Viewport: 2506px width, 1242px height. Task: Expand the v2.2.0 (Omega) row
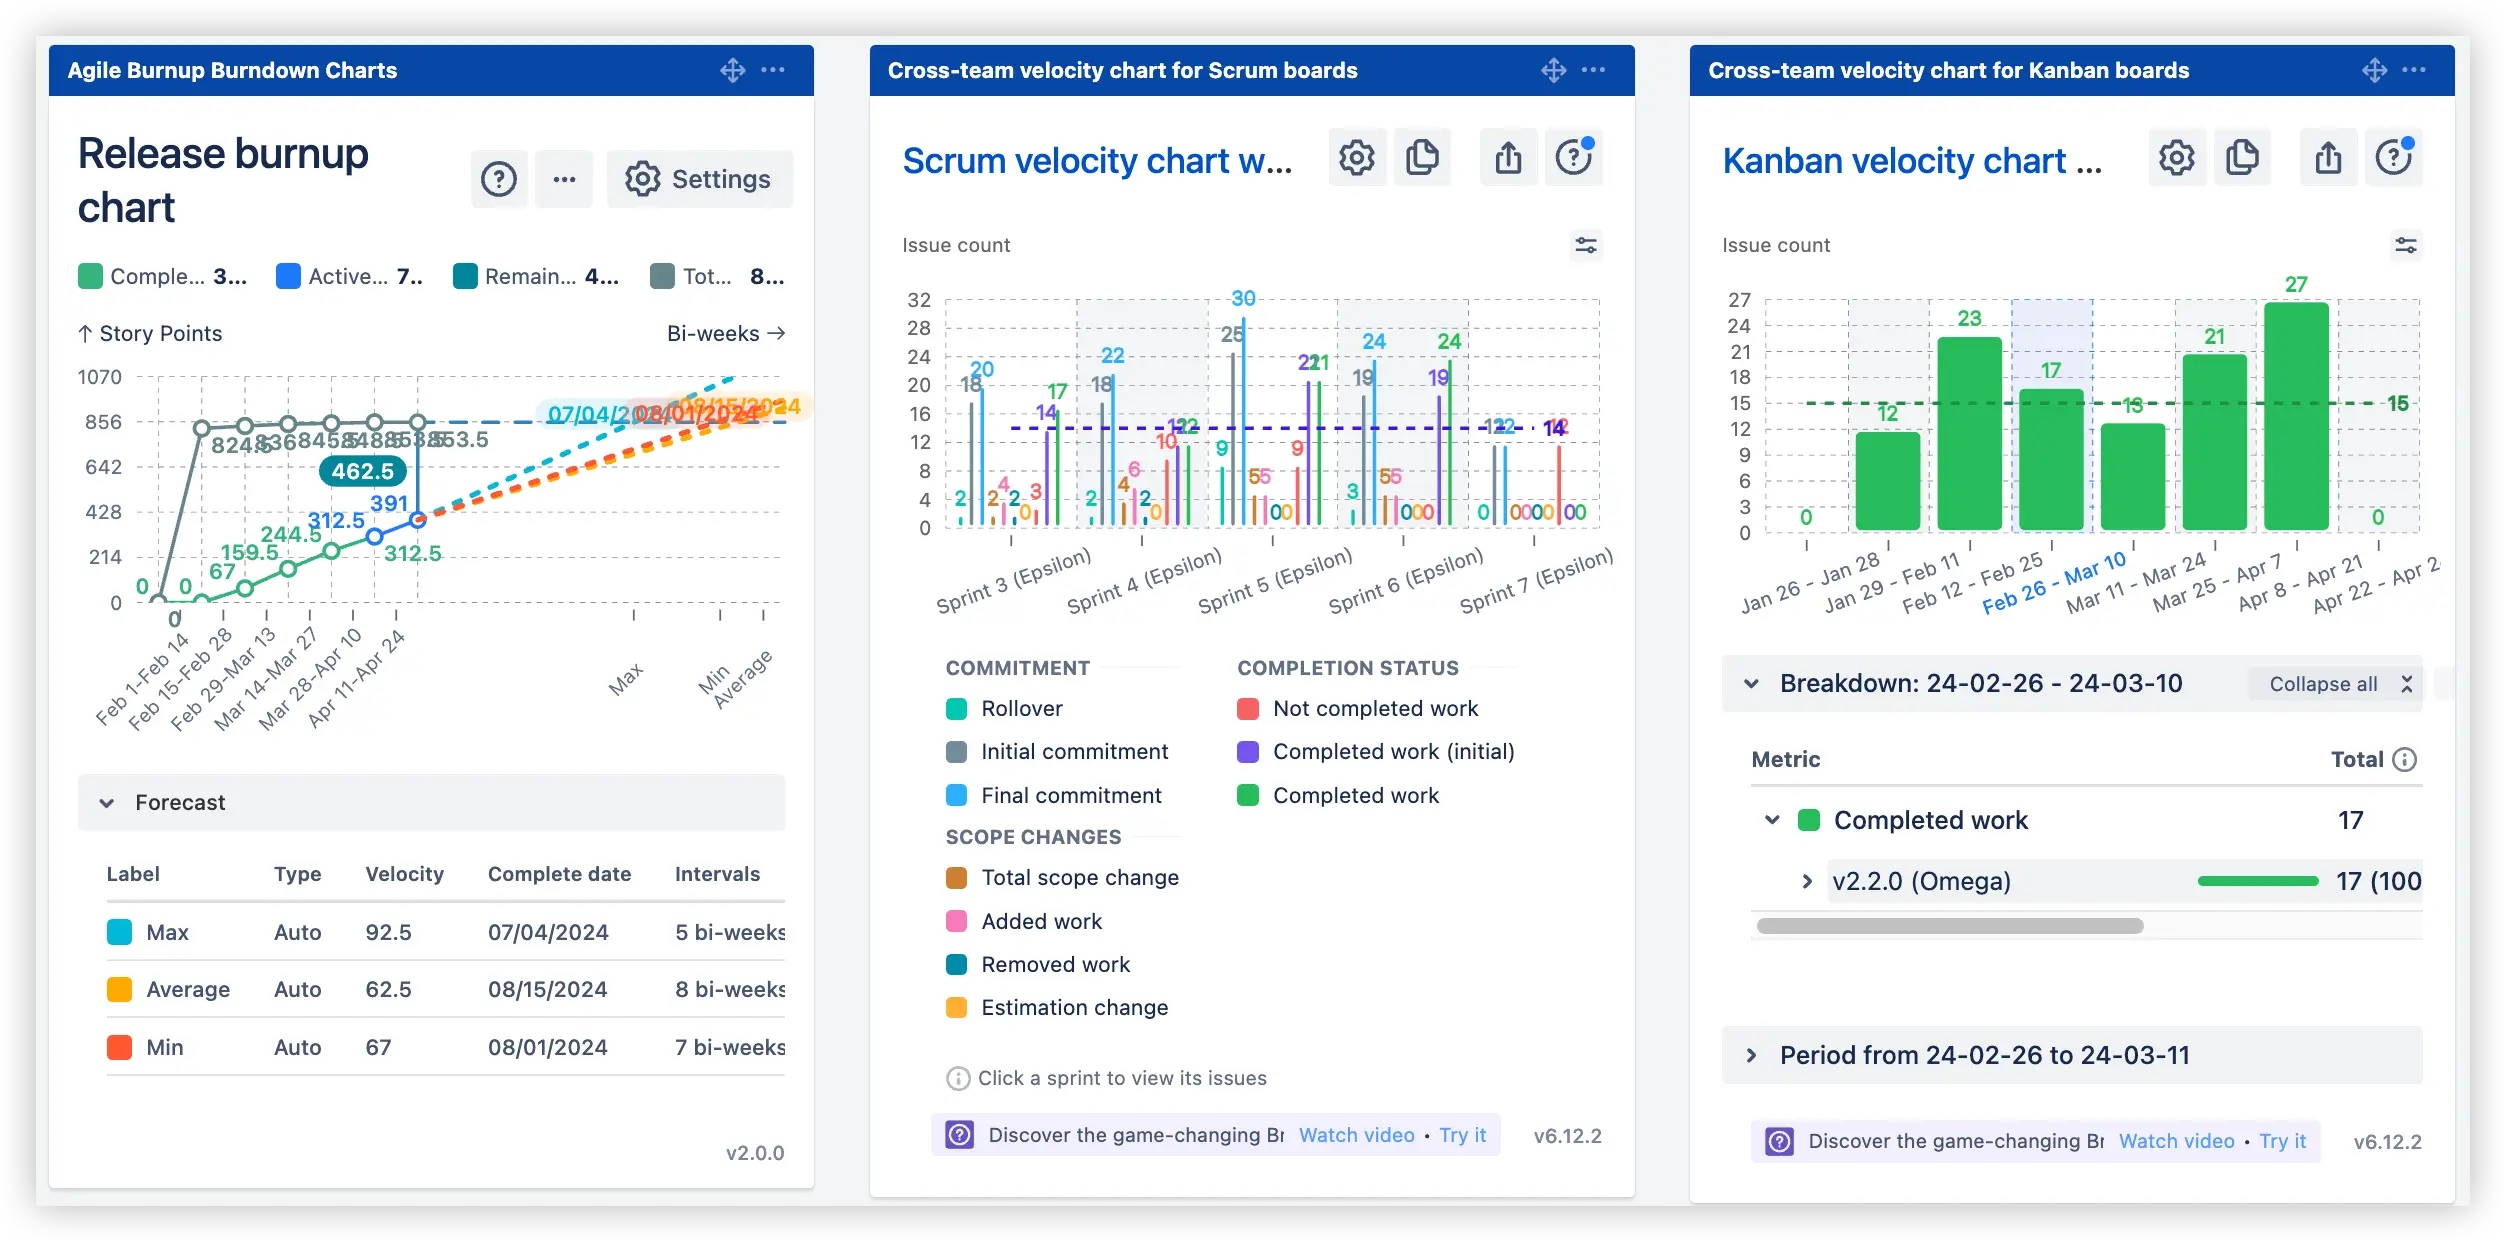coord(1806,881)
